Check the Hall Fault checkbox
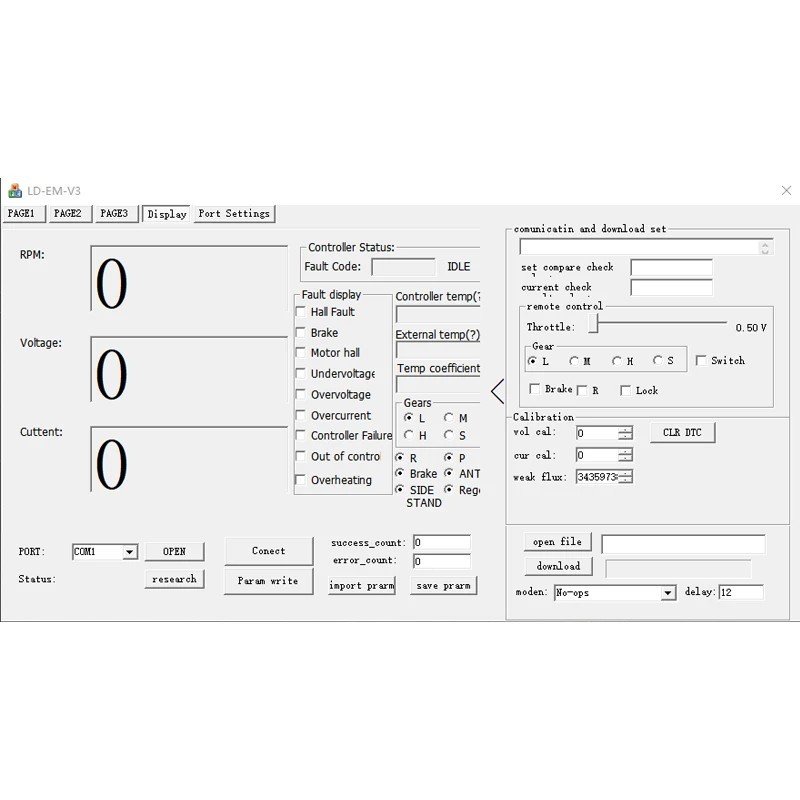This screenshot has width=800, height=800. point(300,311)
